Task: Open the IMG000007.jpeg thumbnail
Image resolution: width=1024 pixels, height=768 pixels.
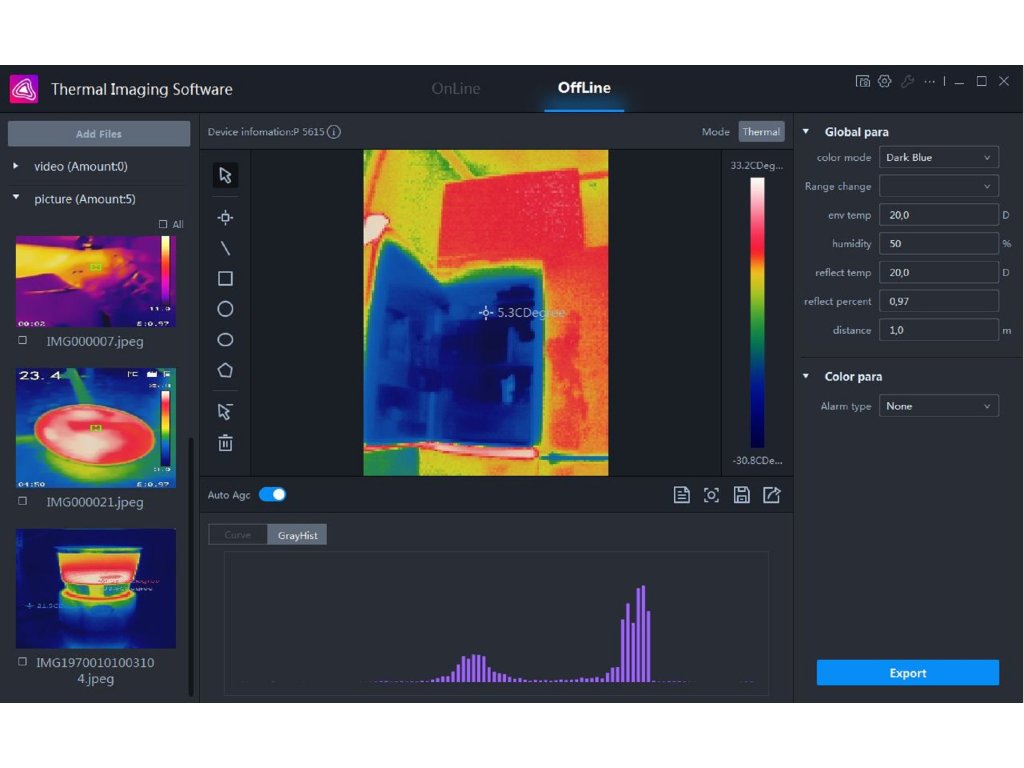Action: [x=96, y=281]
